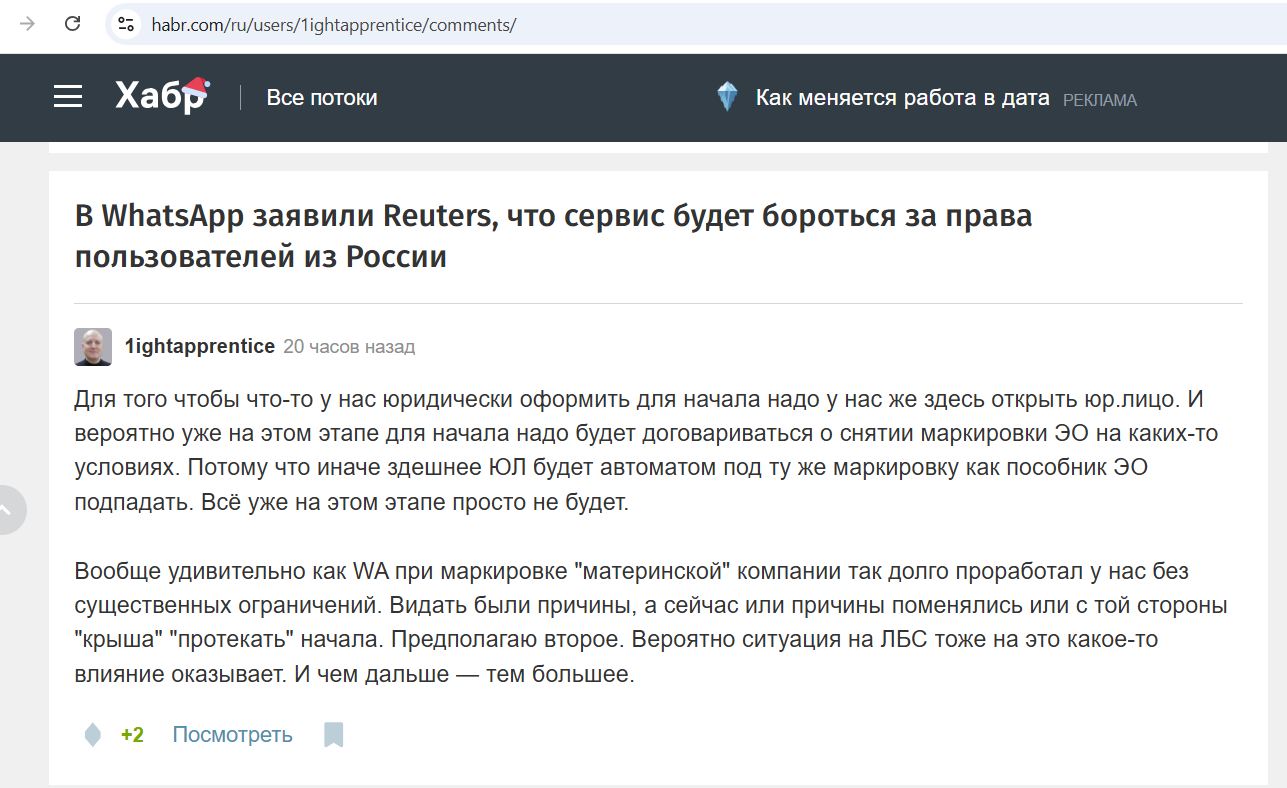Bookmark the comment with the ribbon icon
Image resolution: width=1287 pixels, height=788 pixels.
coord(333,734)
